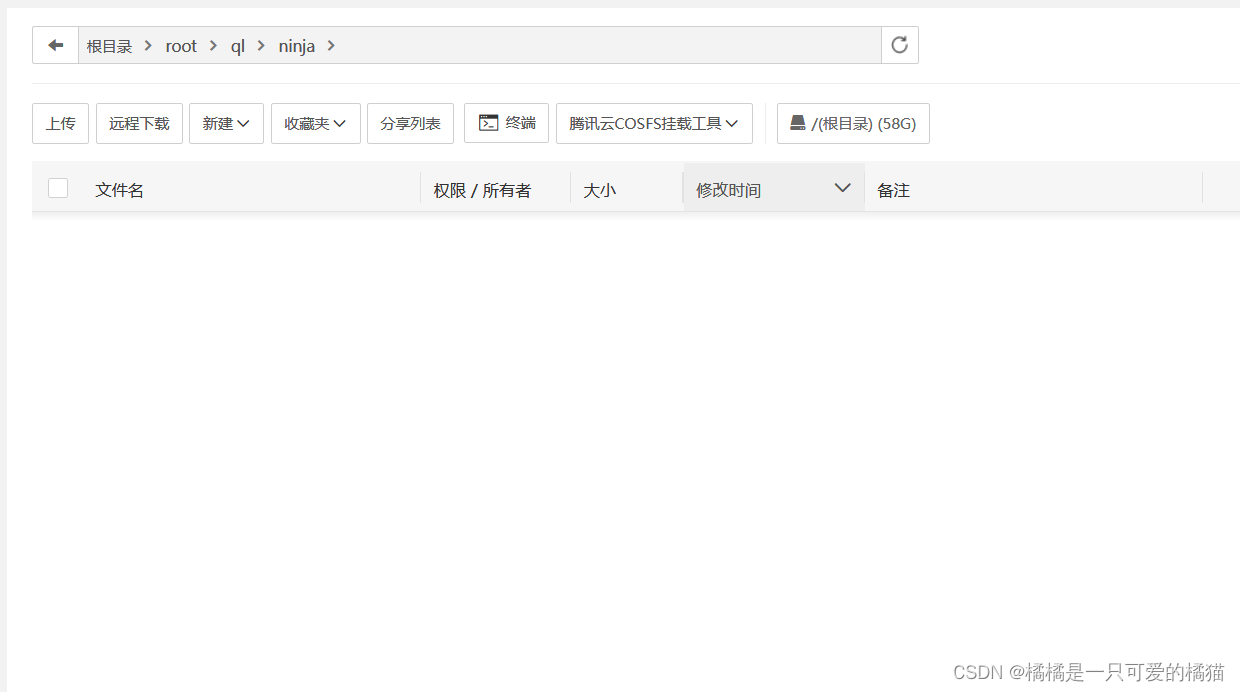Viewport: 1240px width, 692px height.
Task: Sort by 修改时间 using the arrow
Action: (x=842, y=188)
